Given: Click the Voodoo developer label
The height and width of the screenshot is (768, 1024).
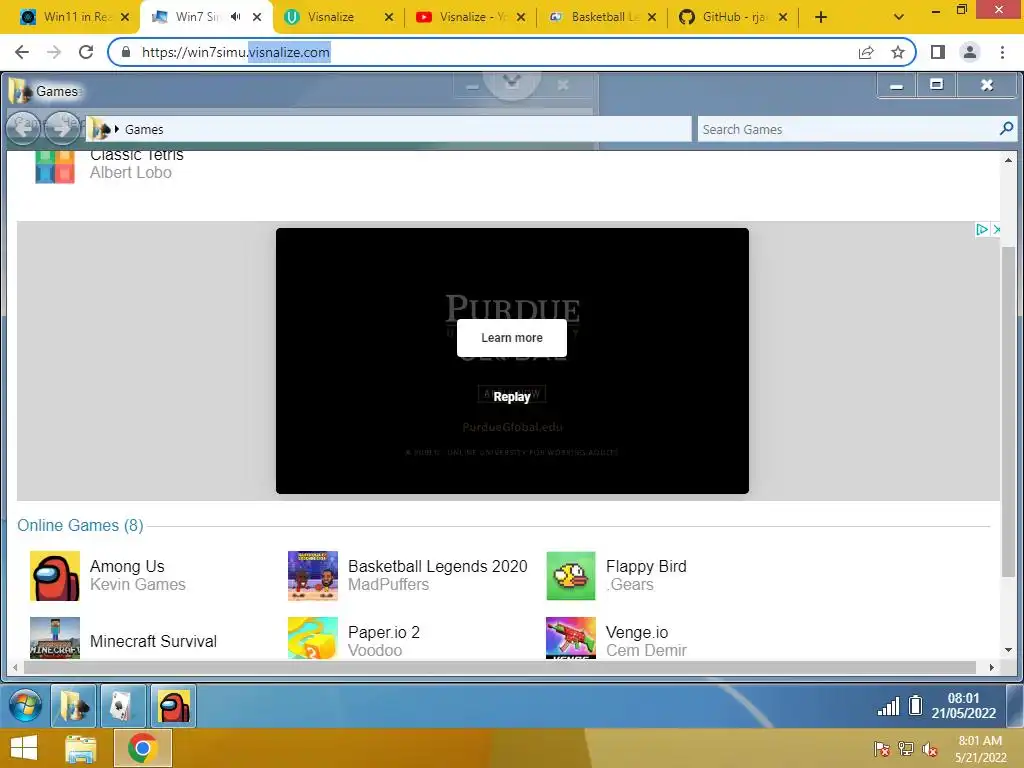Looking at the screenshot, I should (x=375, y=650).
